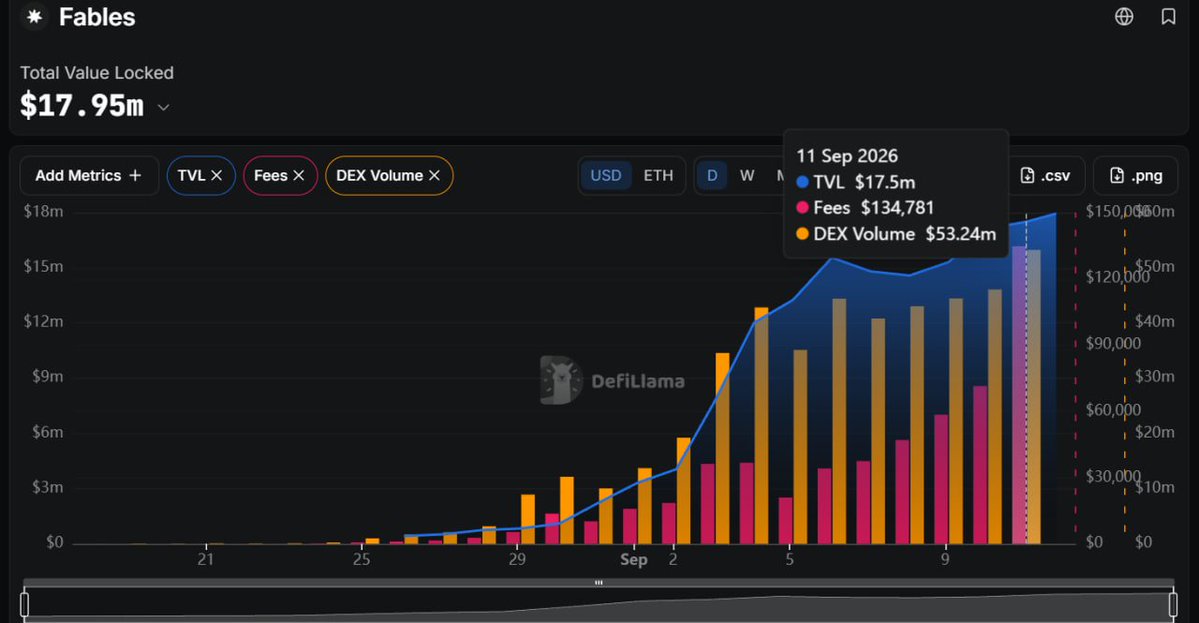Click tooltip Fees $134,781 entry

pos(865,208)
